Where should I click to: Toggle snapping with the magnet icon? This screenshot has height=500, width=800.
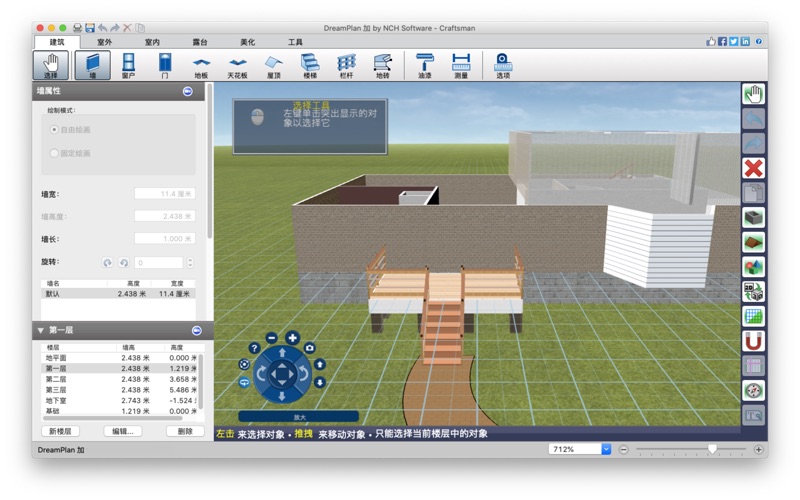click(x=753, y=341)
